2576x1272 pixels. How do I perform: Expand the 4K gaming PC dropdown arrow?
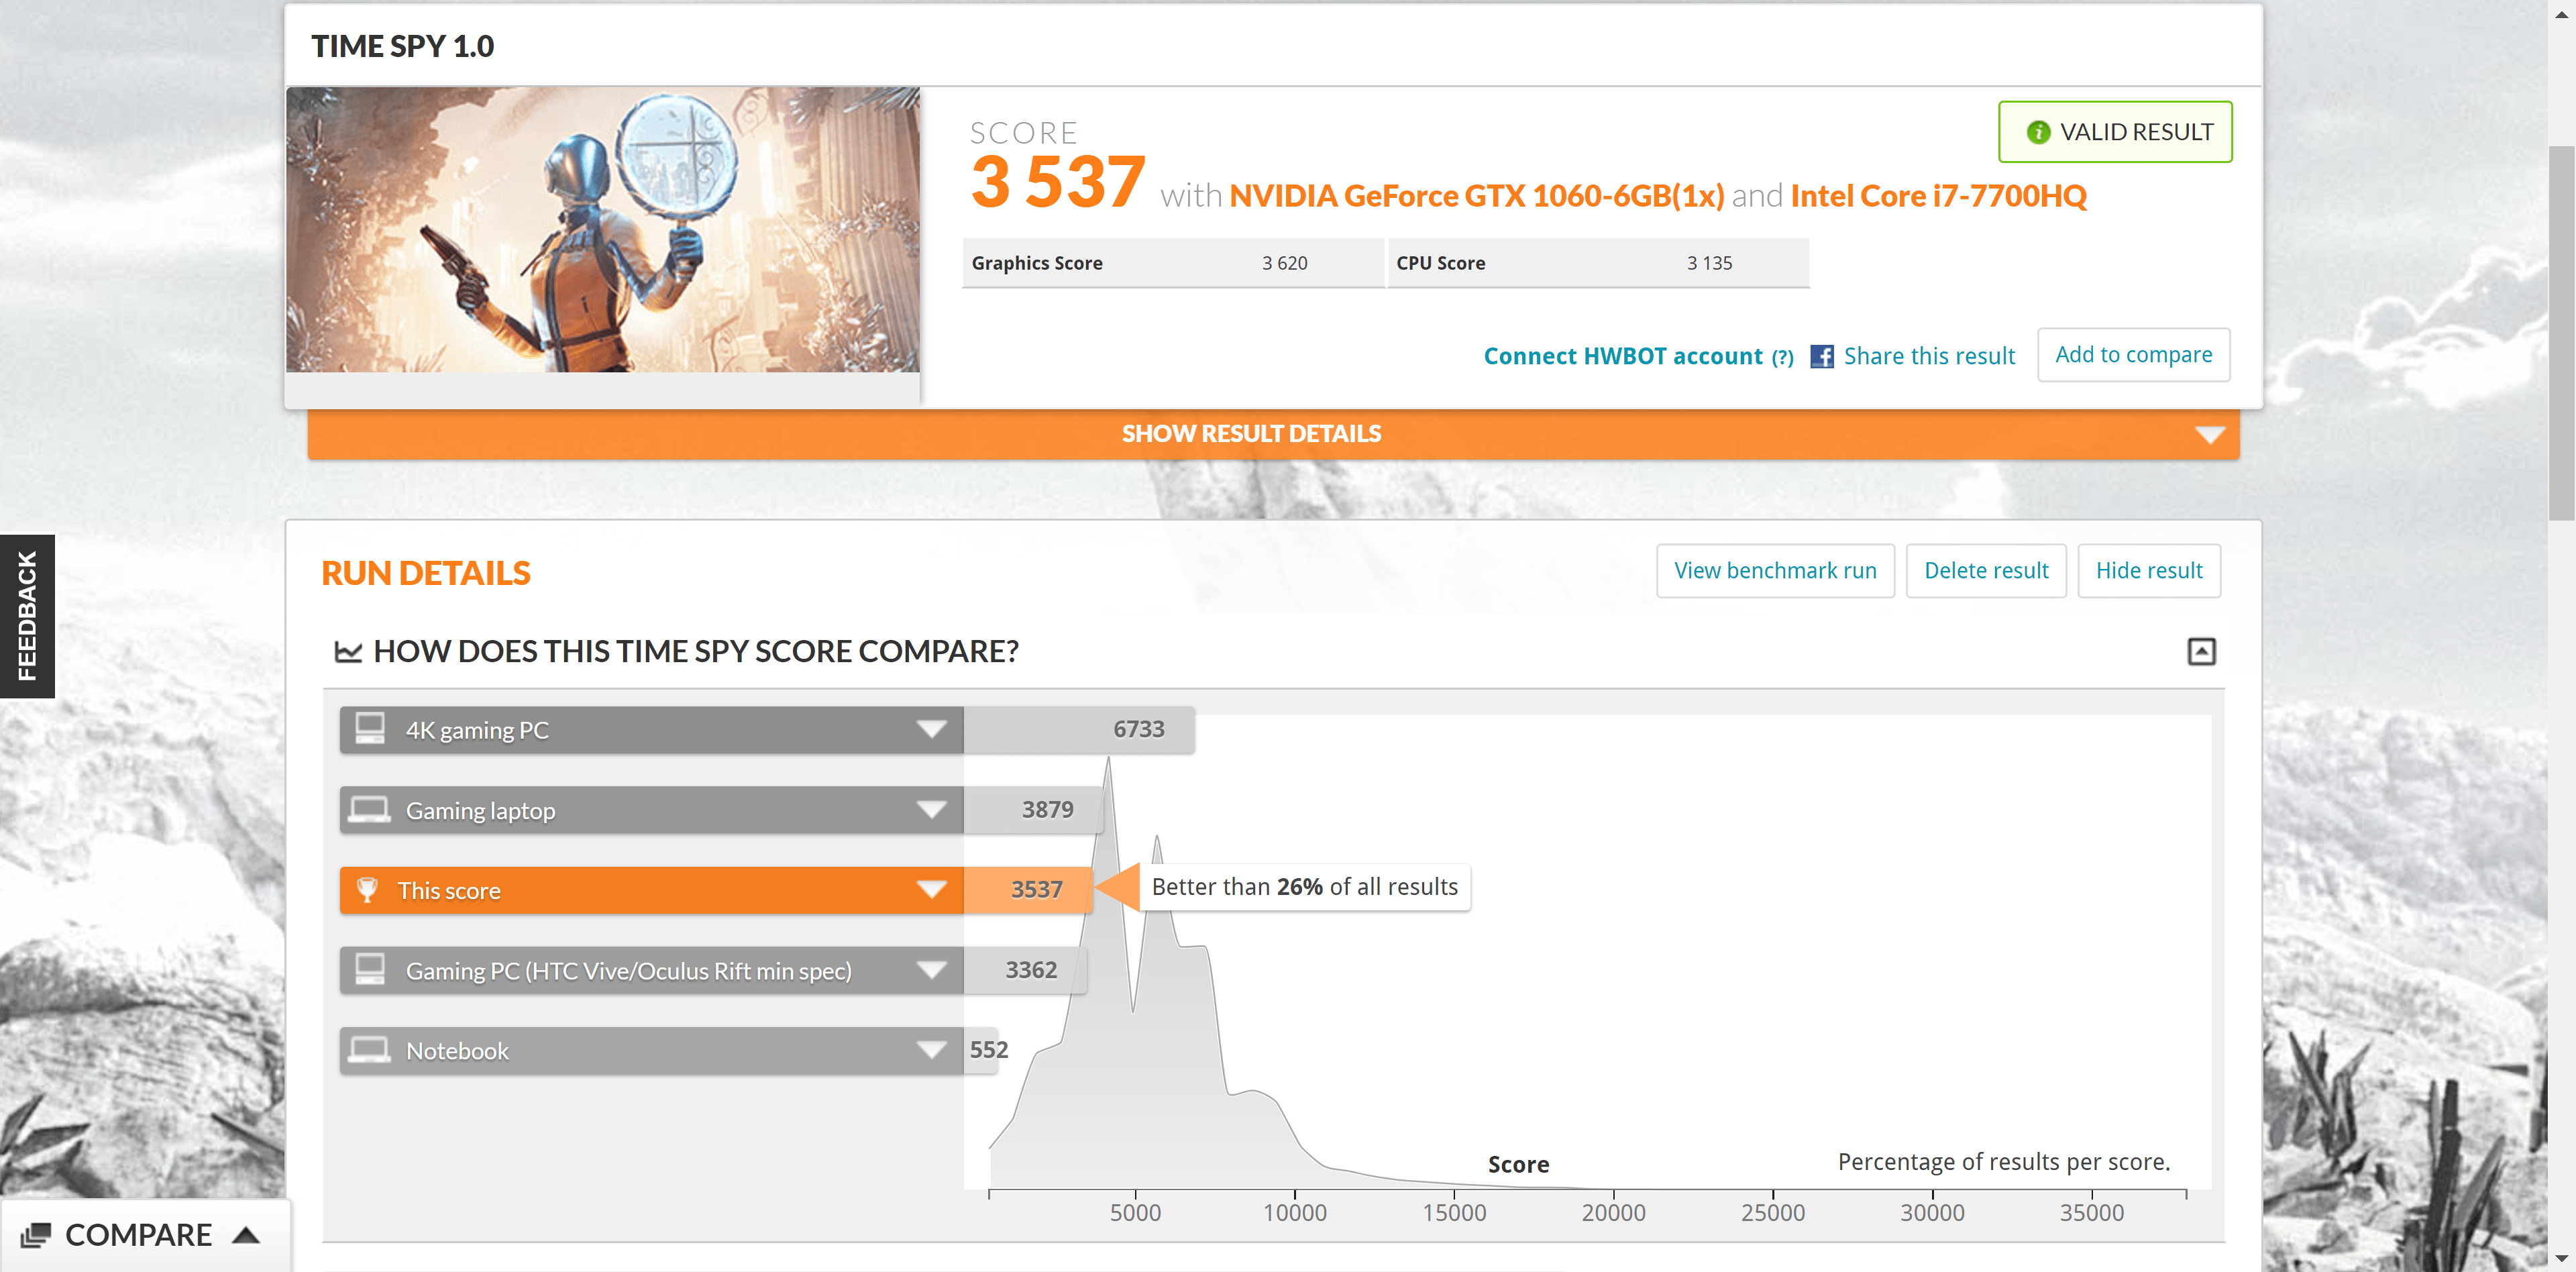[x=931, y=729]
